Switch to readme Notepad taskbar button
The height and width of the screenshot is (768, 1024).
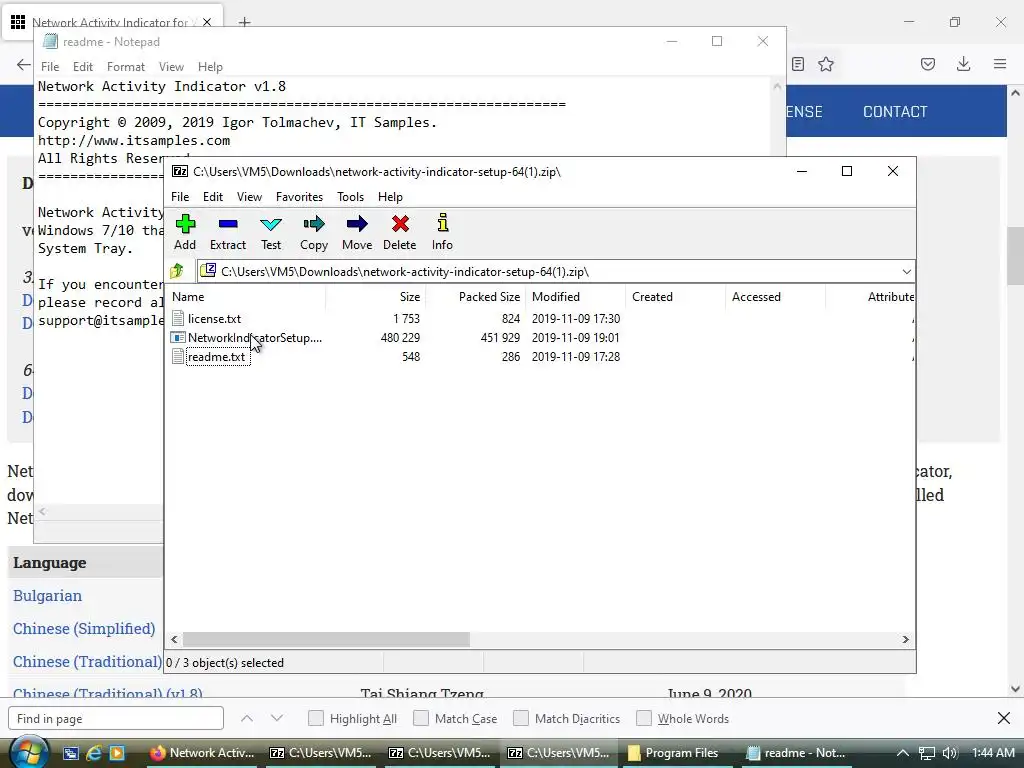[795, 753]
